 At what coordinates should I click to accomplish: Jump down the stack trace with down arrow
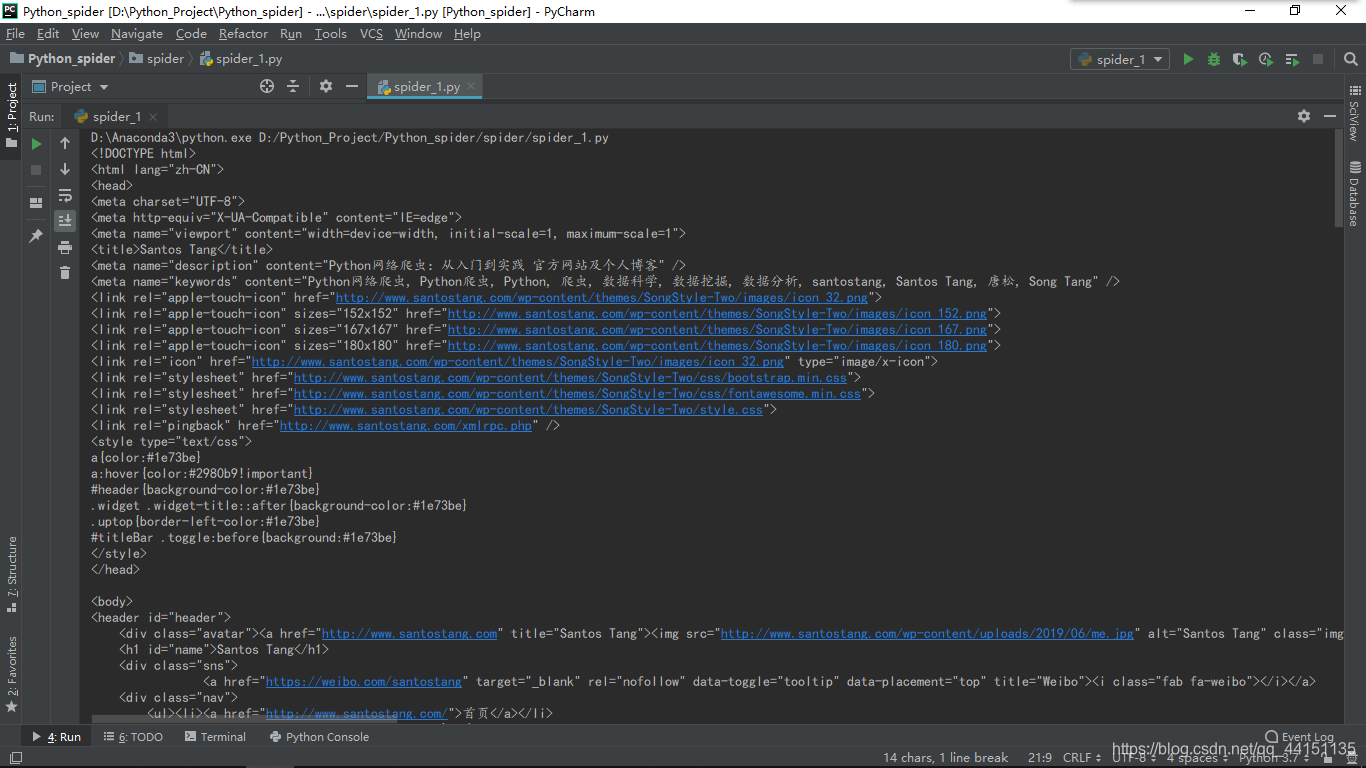click(x=65, y=170)
